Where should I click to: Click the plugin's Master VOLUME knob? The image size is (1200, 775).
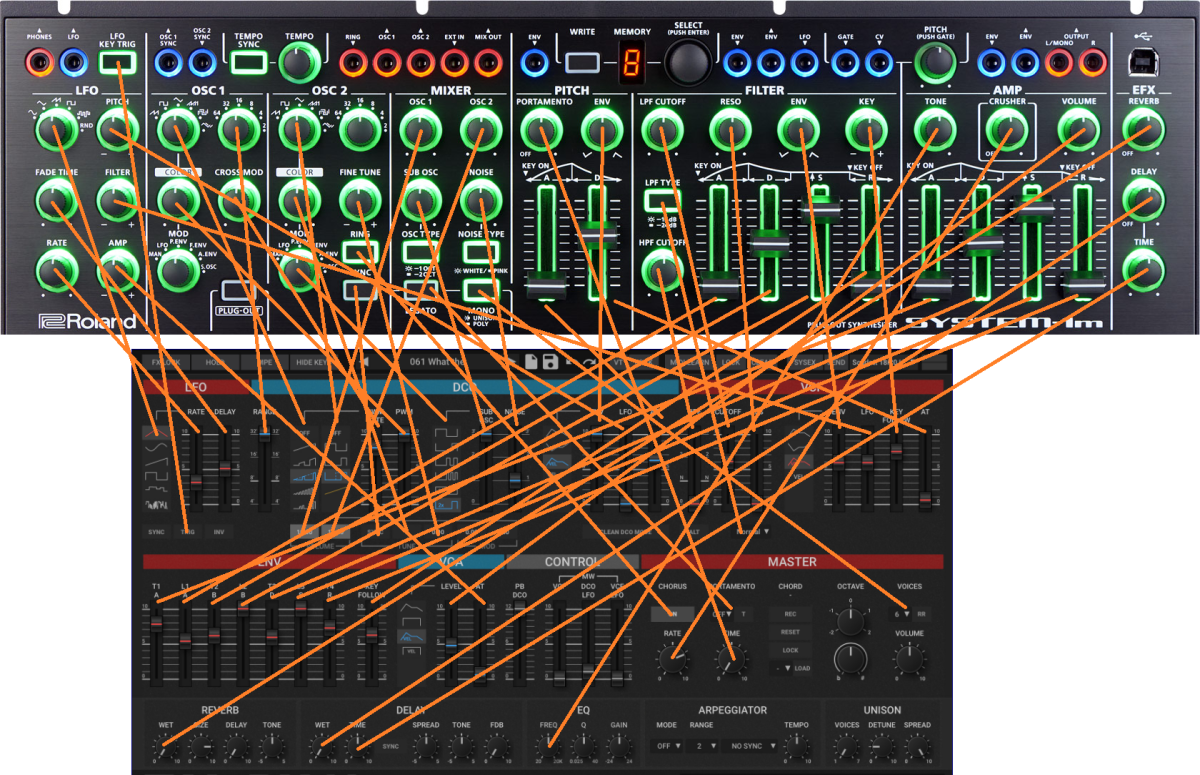(x=909, y=658)
